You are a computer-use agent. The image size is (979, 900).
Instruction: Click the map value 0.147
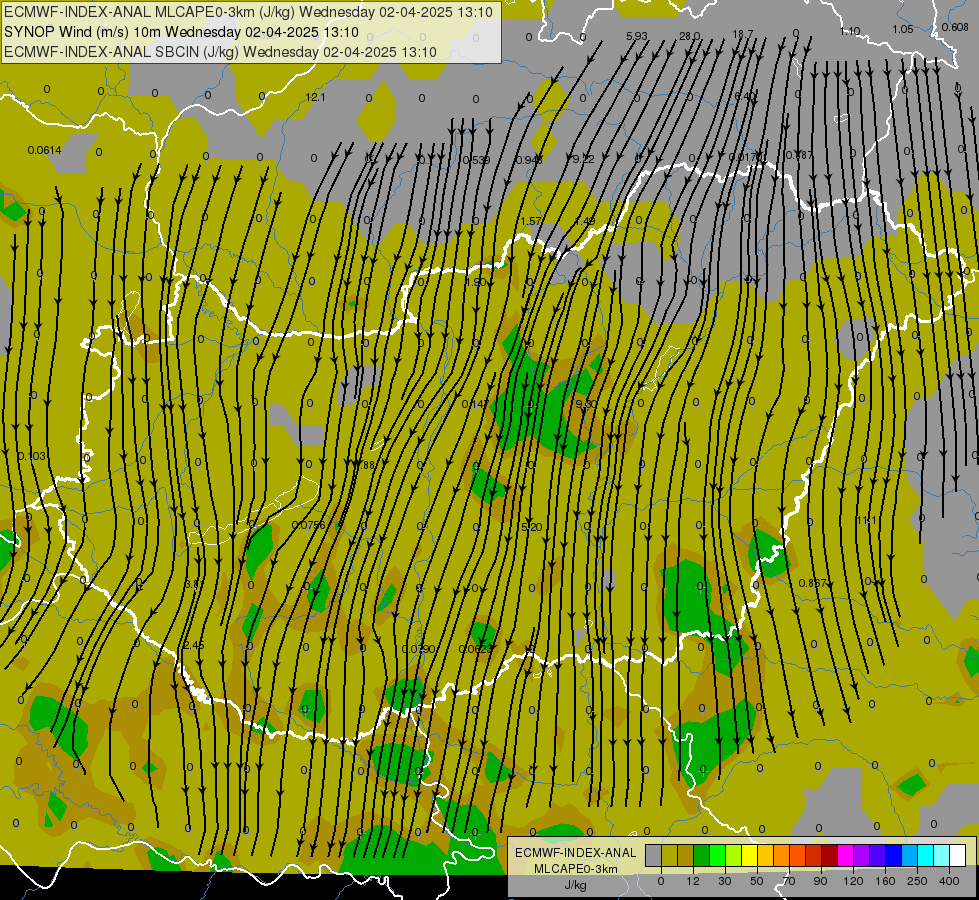coord(475,404)
